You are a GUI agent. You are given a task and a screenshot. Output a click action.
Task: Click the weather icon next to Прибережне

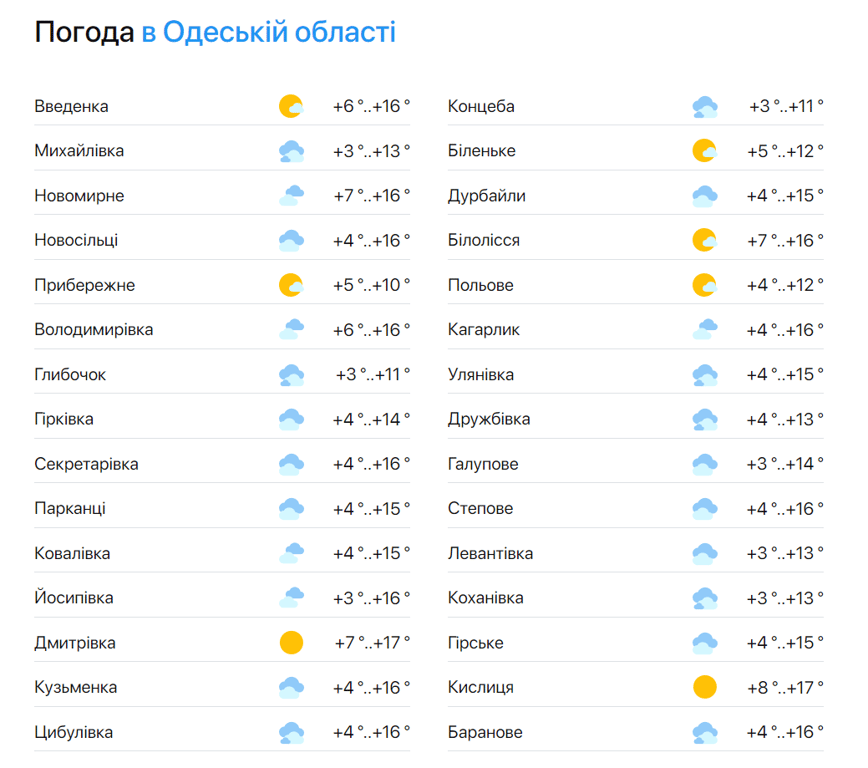coord(291,285)
